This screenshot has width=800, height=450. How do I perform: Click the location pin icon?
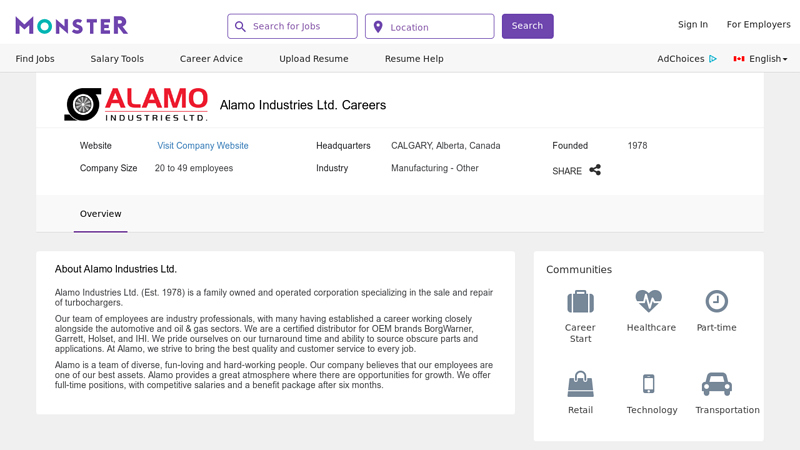point(378,27)
